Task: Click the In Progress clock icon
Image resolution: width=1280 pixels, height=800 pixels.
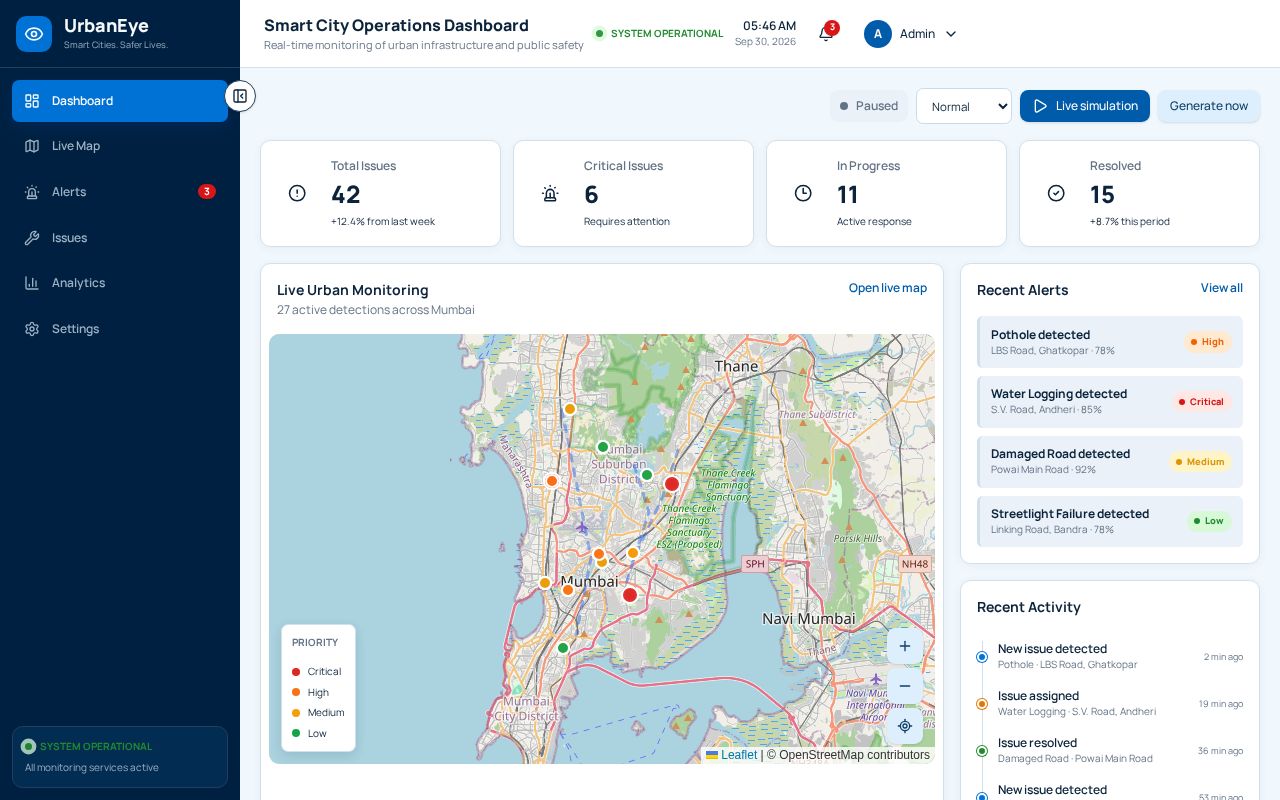Action: click(803, 193)
